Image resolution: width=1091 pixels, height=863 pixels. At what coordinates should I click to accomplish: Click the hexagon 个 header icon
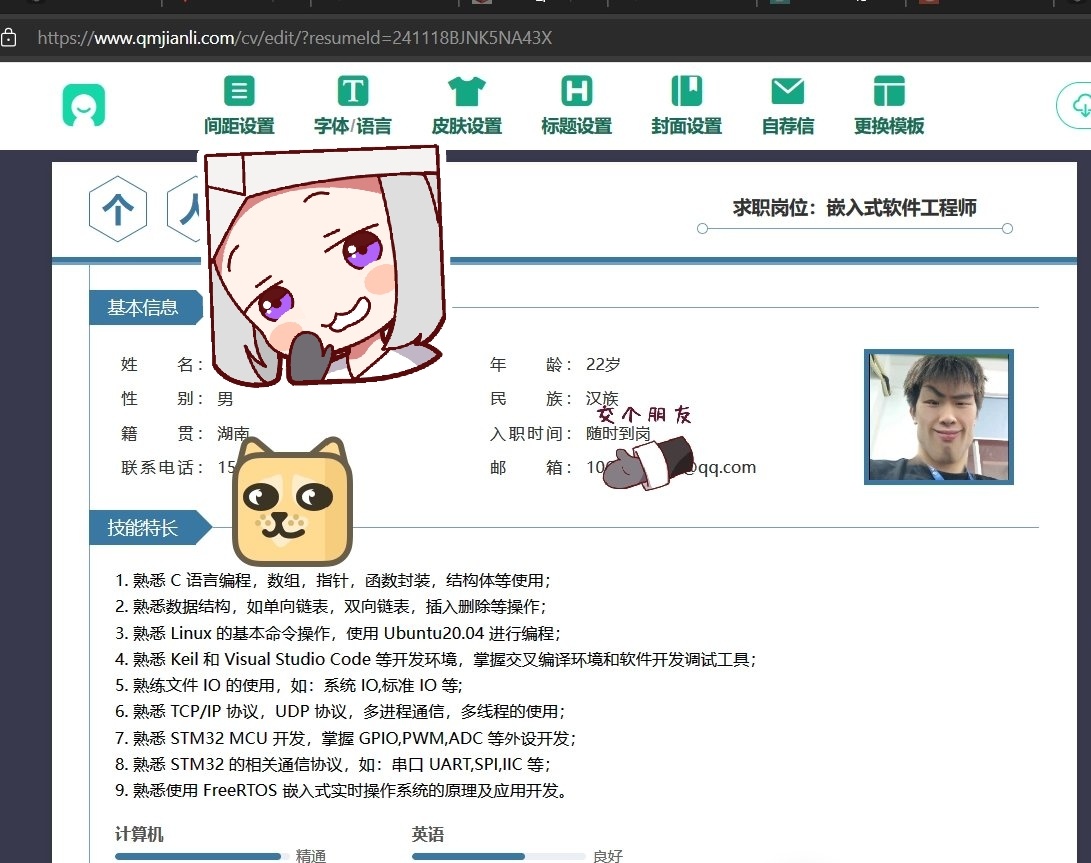point(118,209)
